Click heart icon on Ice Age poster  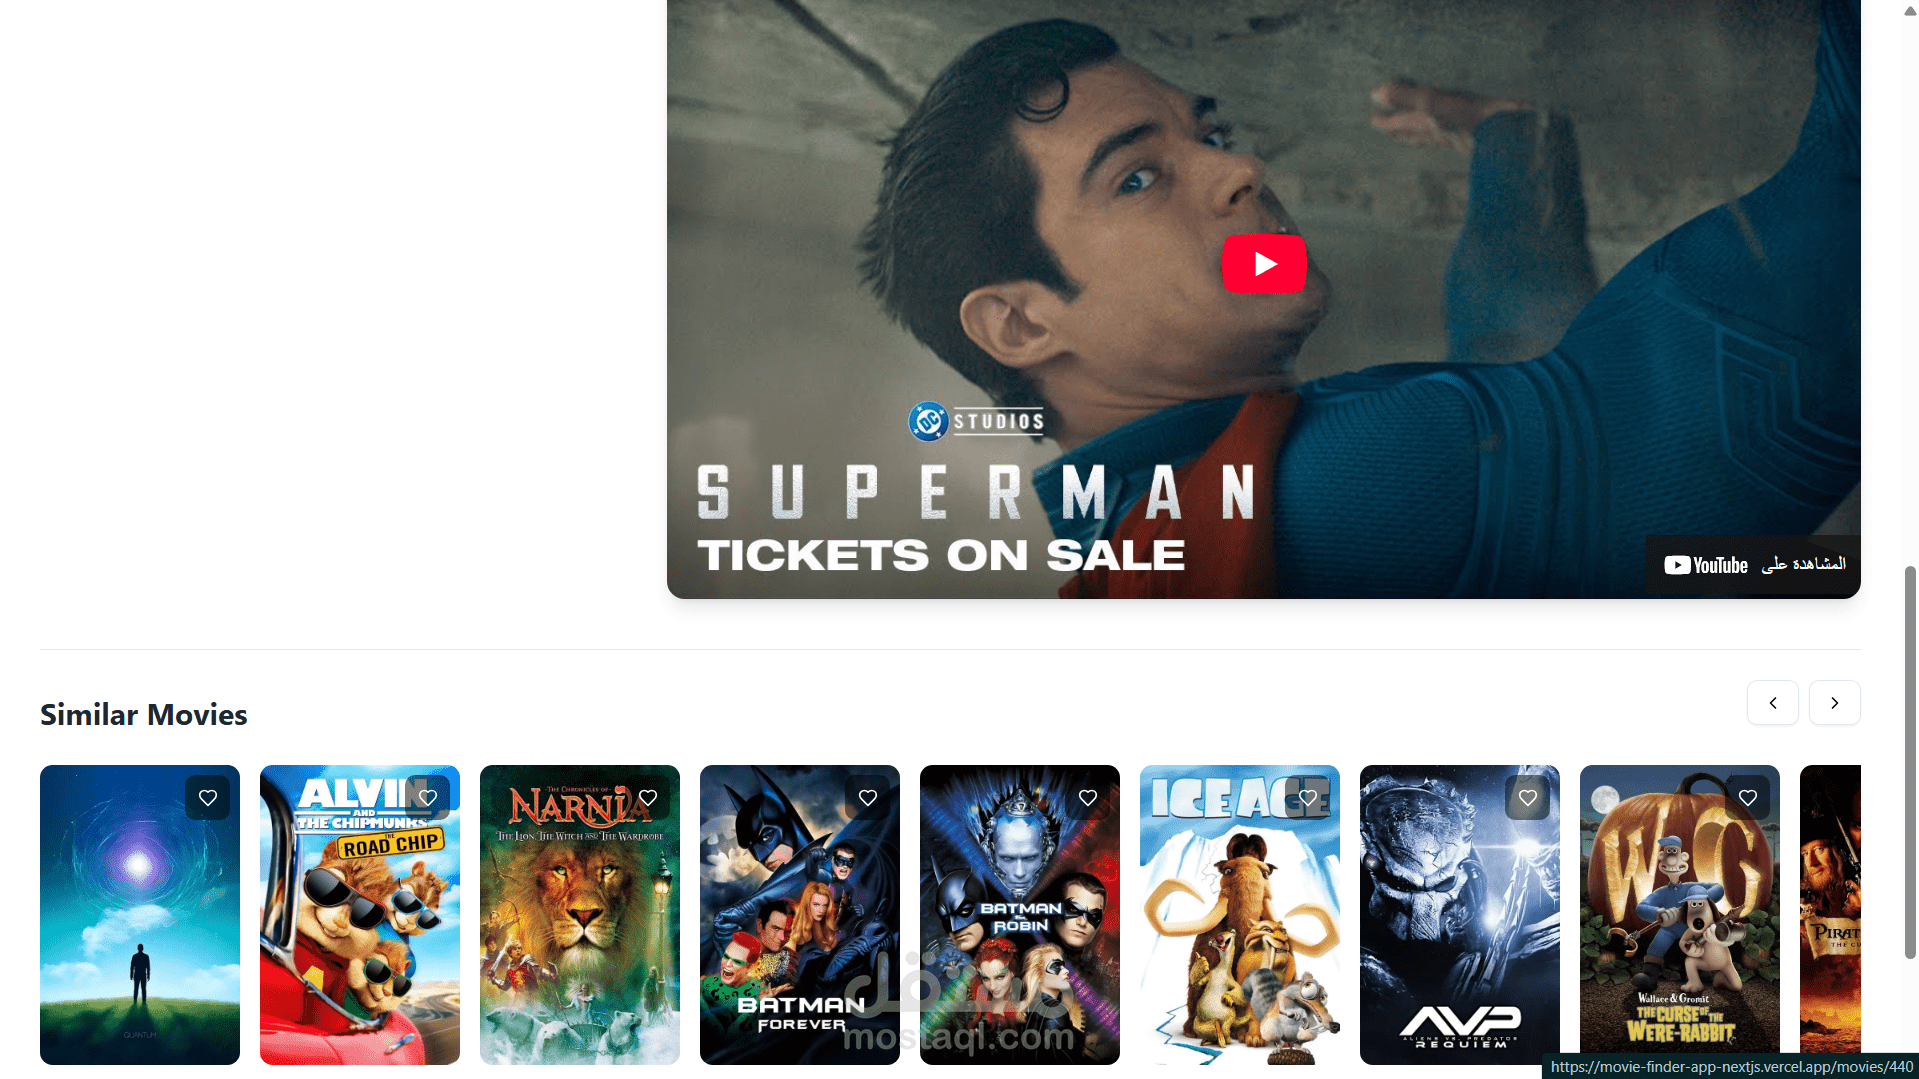point(1308,798)
